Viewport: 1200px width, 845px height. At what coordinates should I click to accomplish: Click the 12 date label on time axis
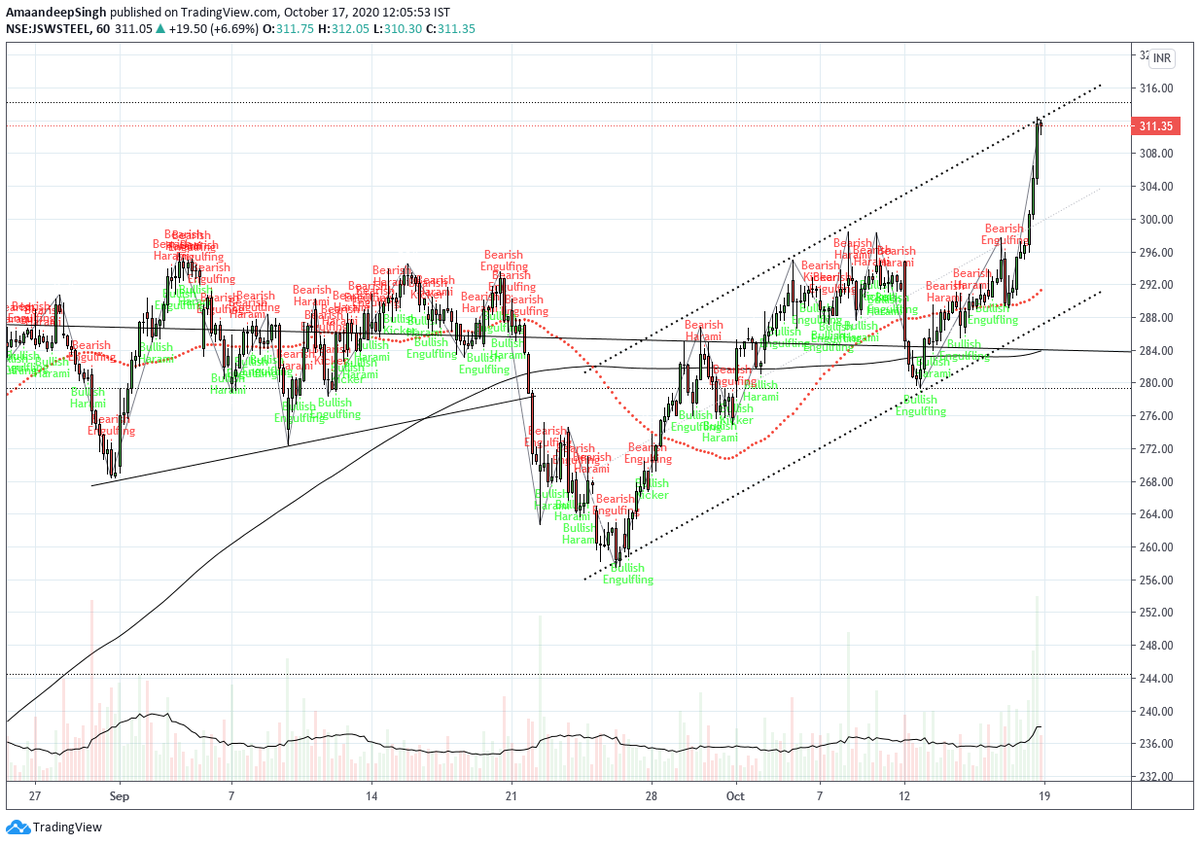coord(904,796)
